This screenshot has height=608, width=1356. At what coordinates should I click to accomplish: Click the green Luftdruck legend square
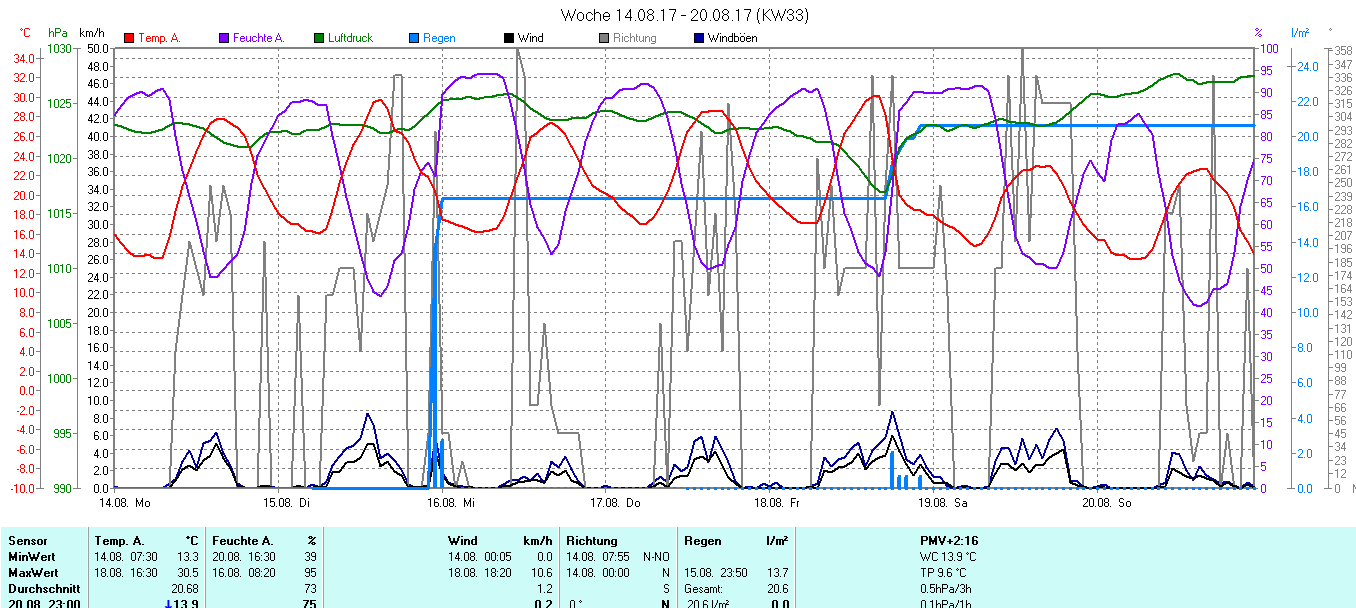click(x=319, y=38)
